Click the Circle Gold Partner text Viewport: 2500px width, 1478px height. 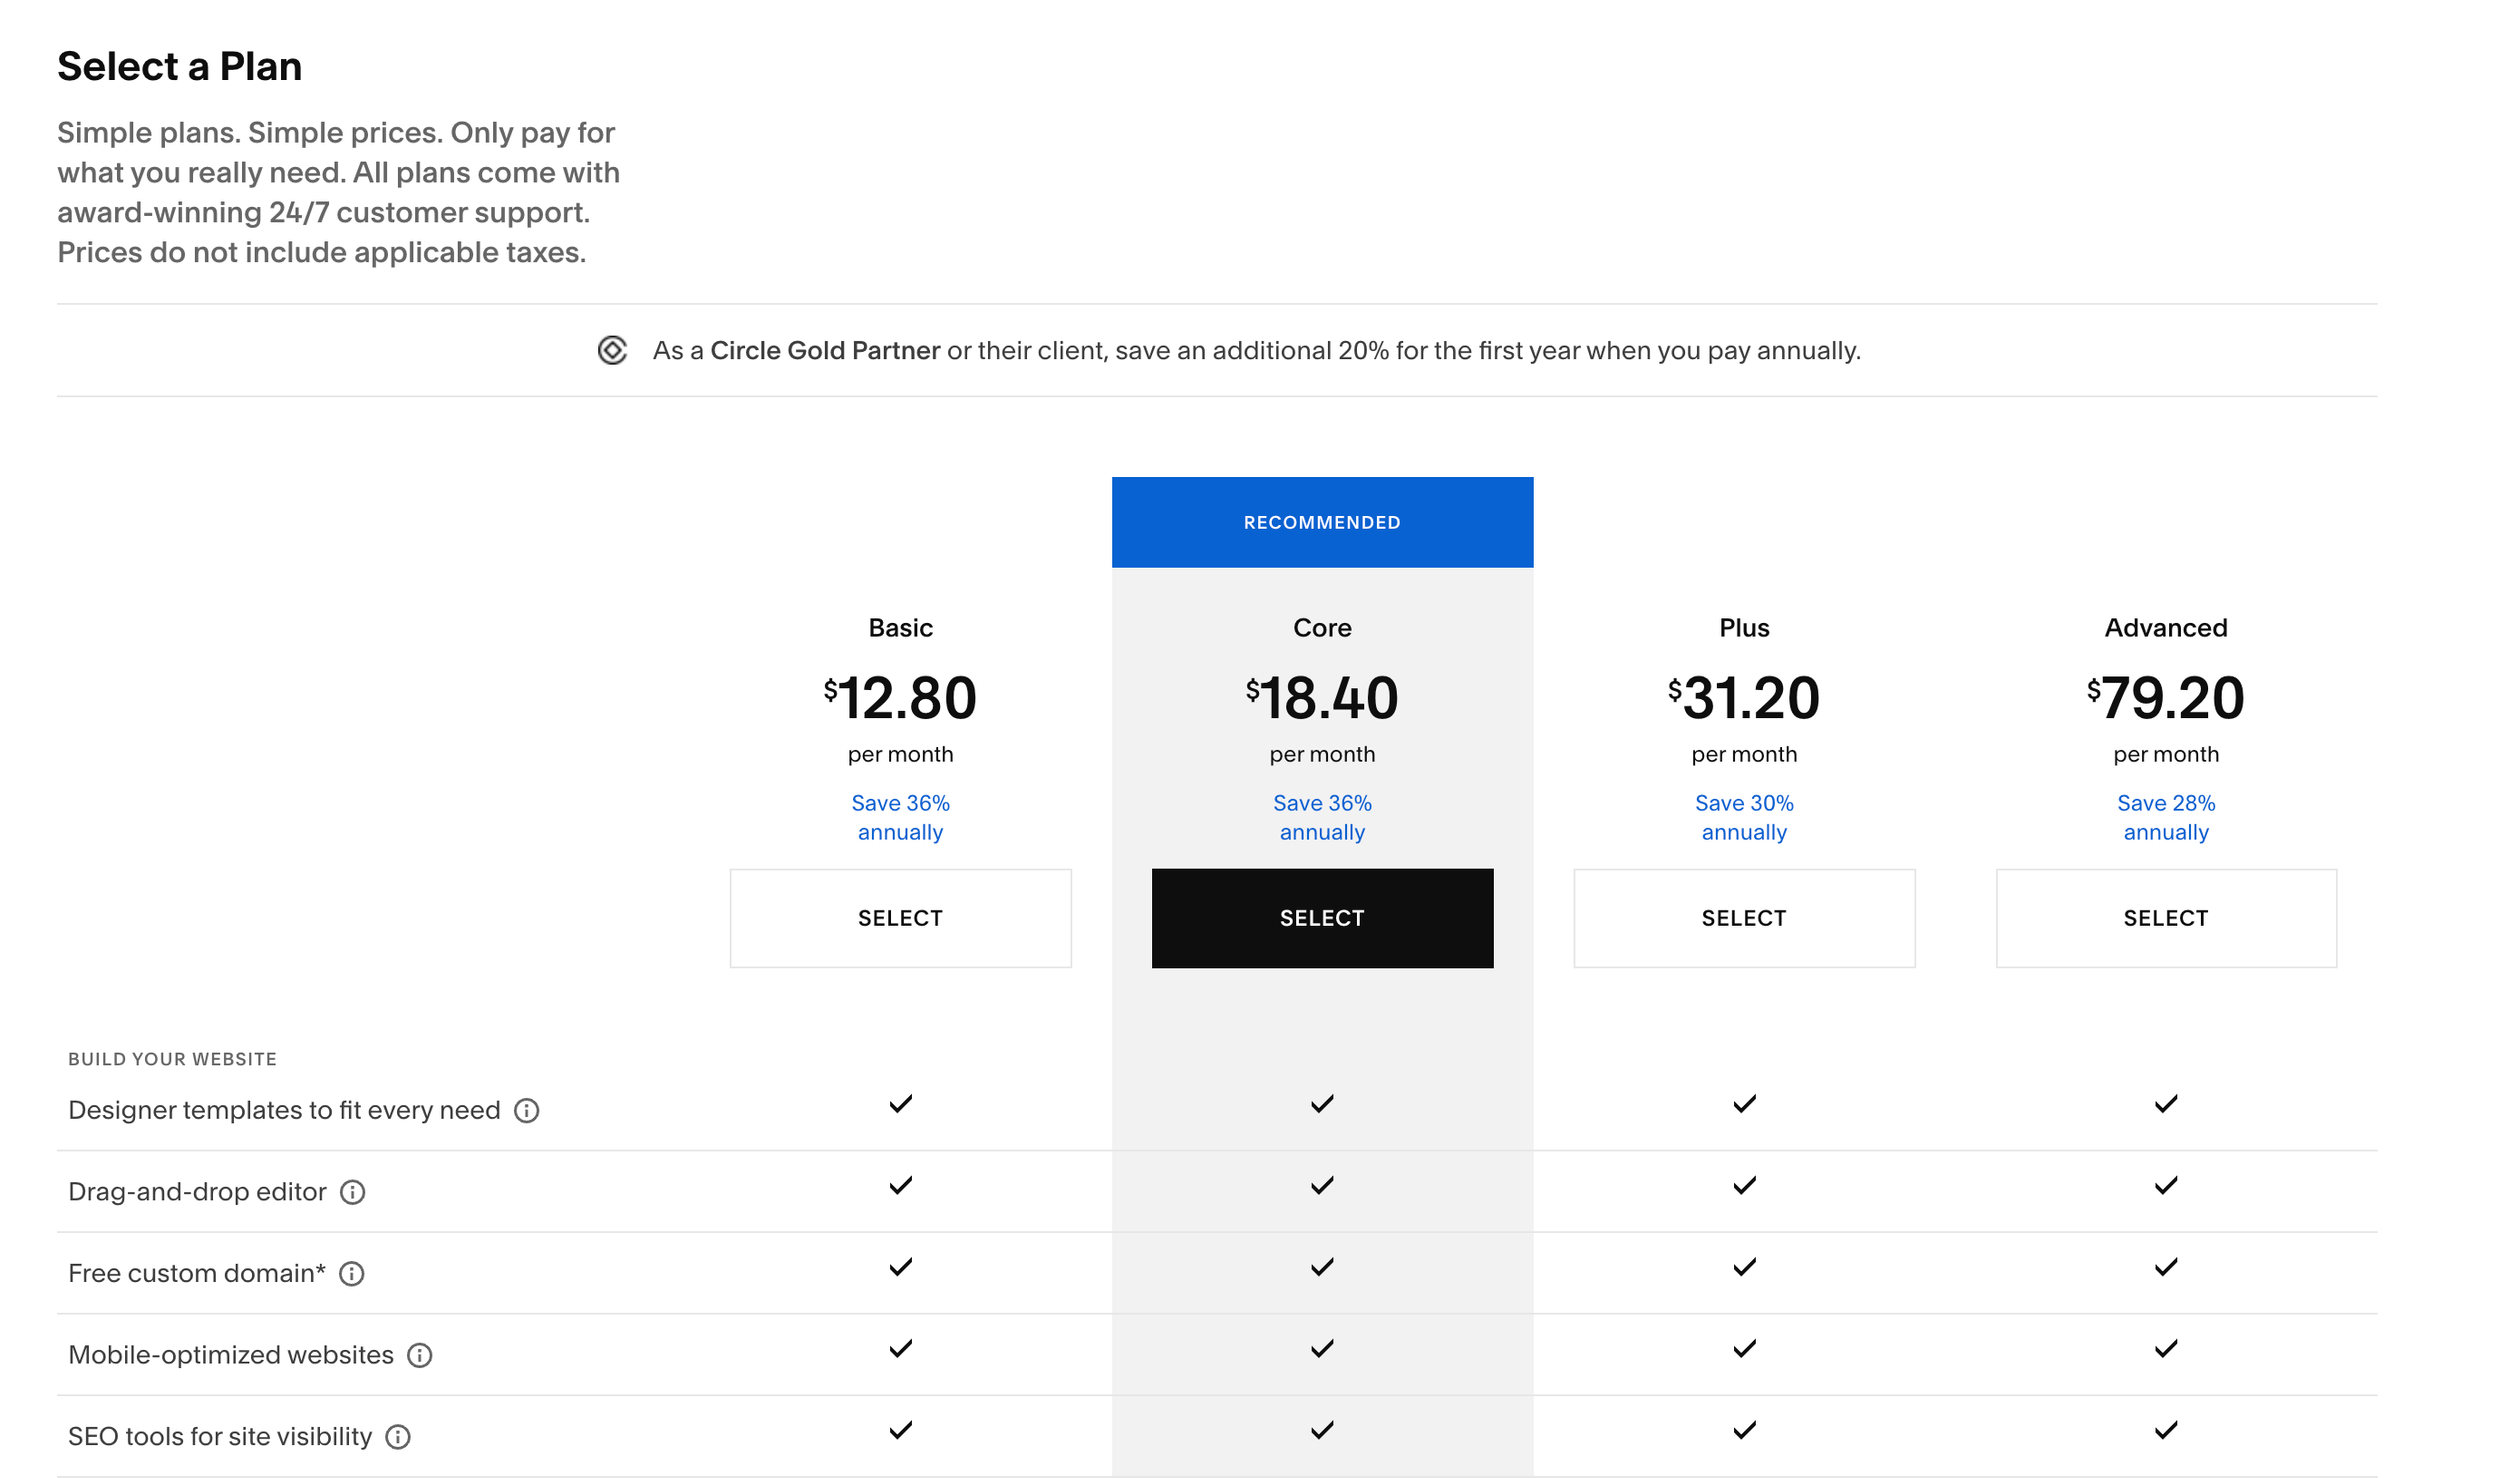(824, 351)
